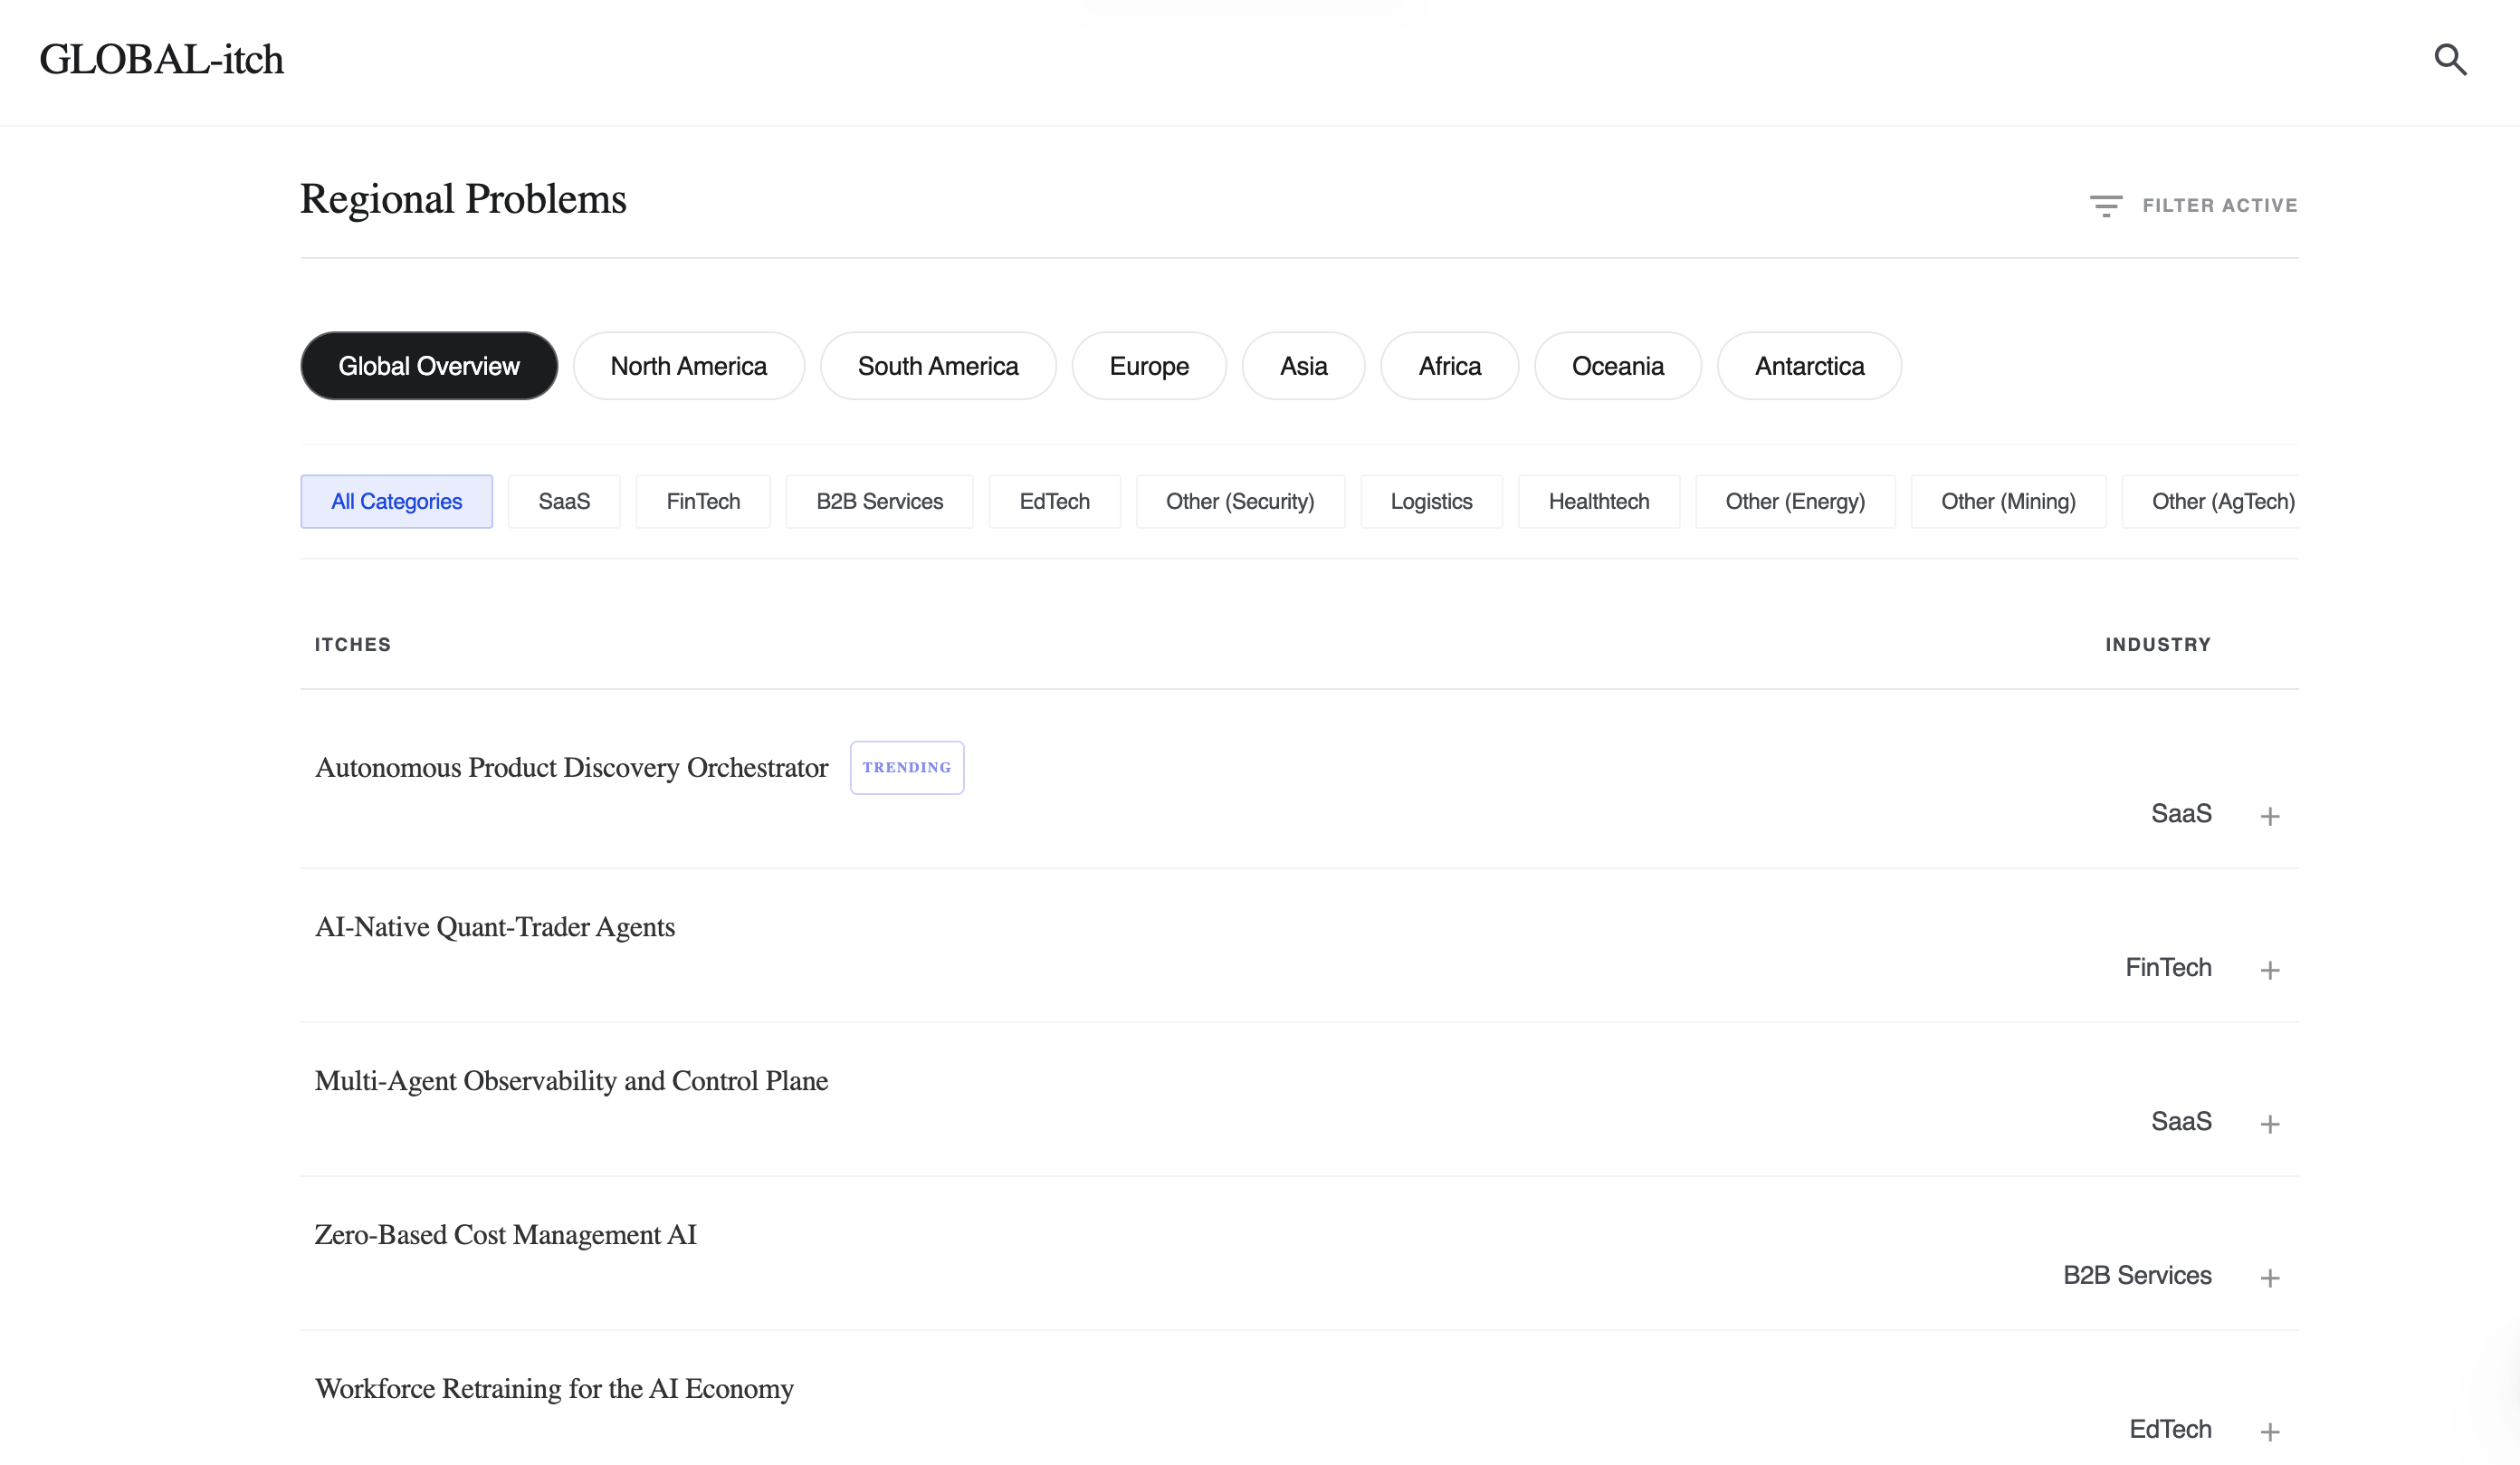Click the FILTER ACTIVE label
This screenshot has width=2520, height=1465.
coord(2219,206)
